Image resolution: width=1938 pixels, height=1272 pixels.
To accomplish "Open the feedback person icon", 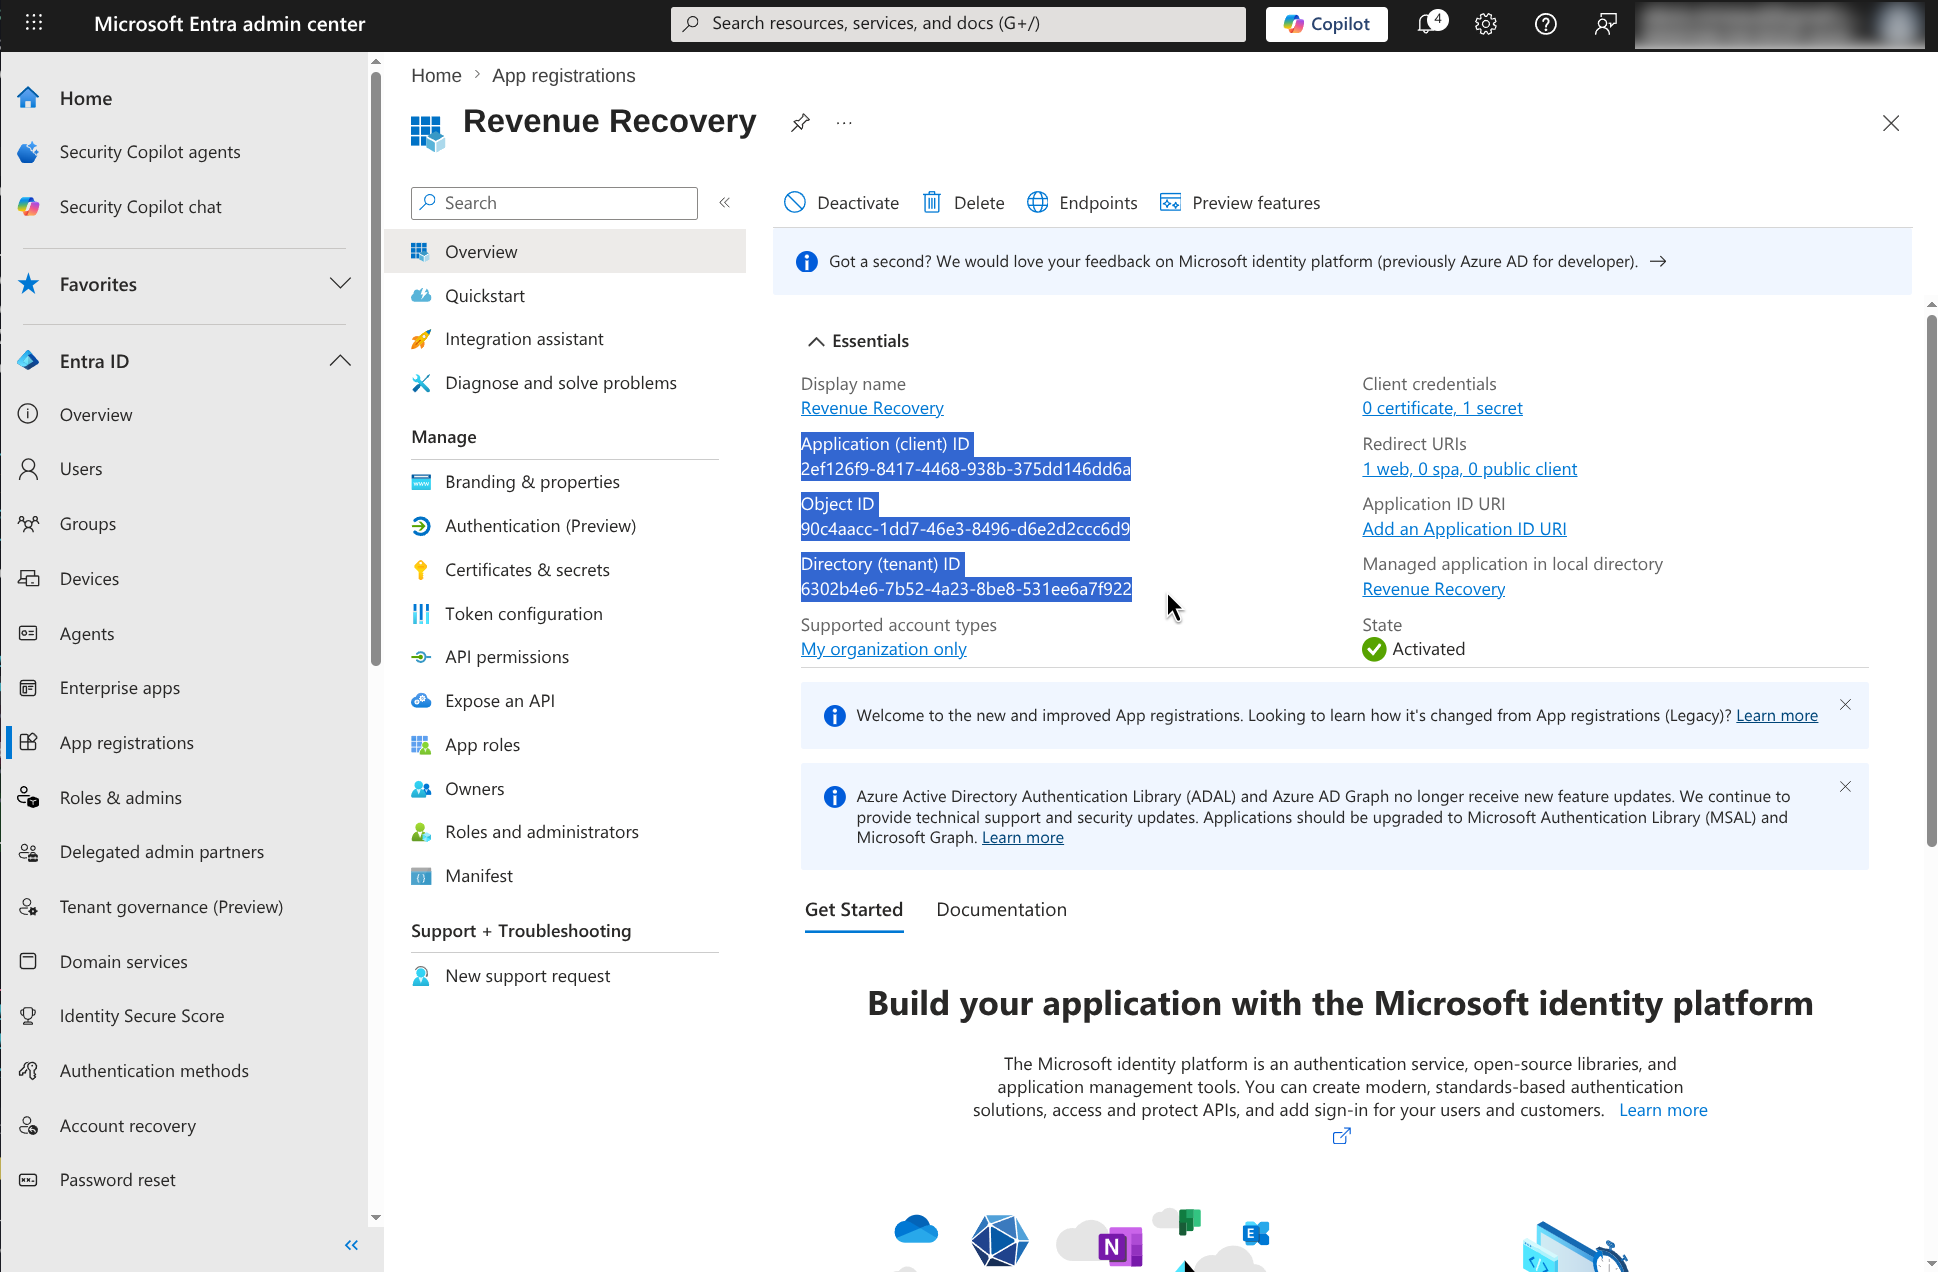I will pos(1605,24).
